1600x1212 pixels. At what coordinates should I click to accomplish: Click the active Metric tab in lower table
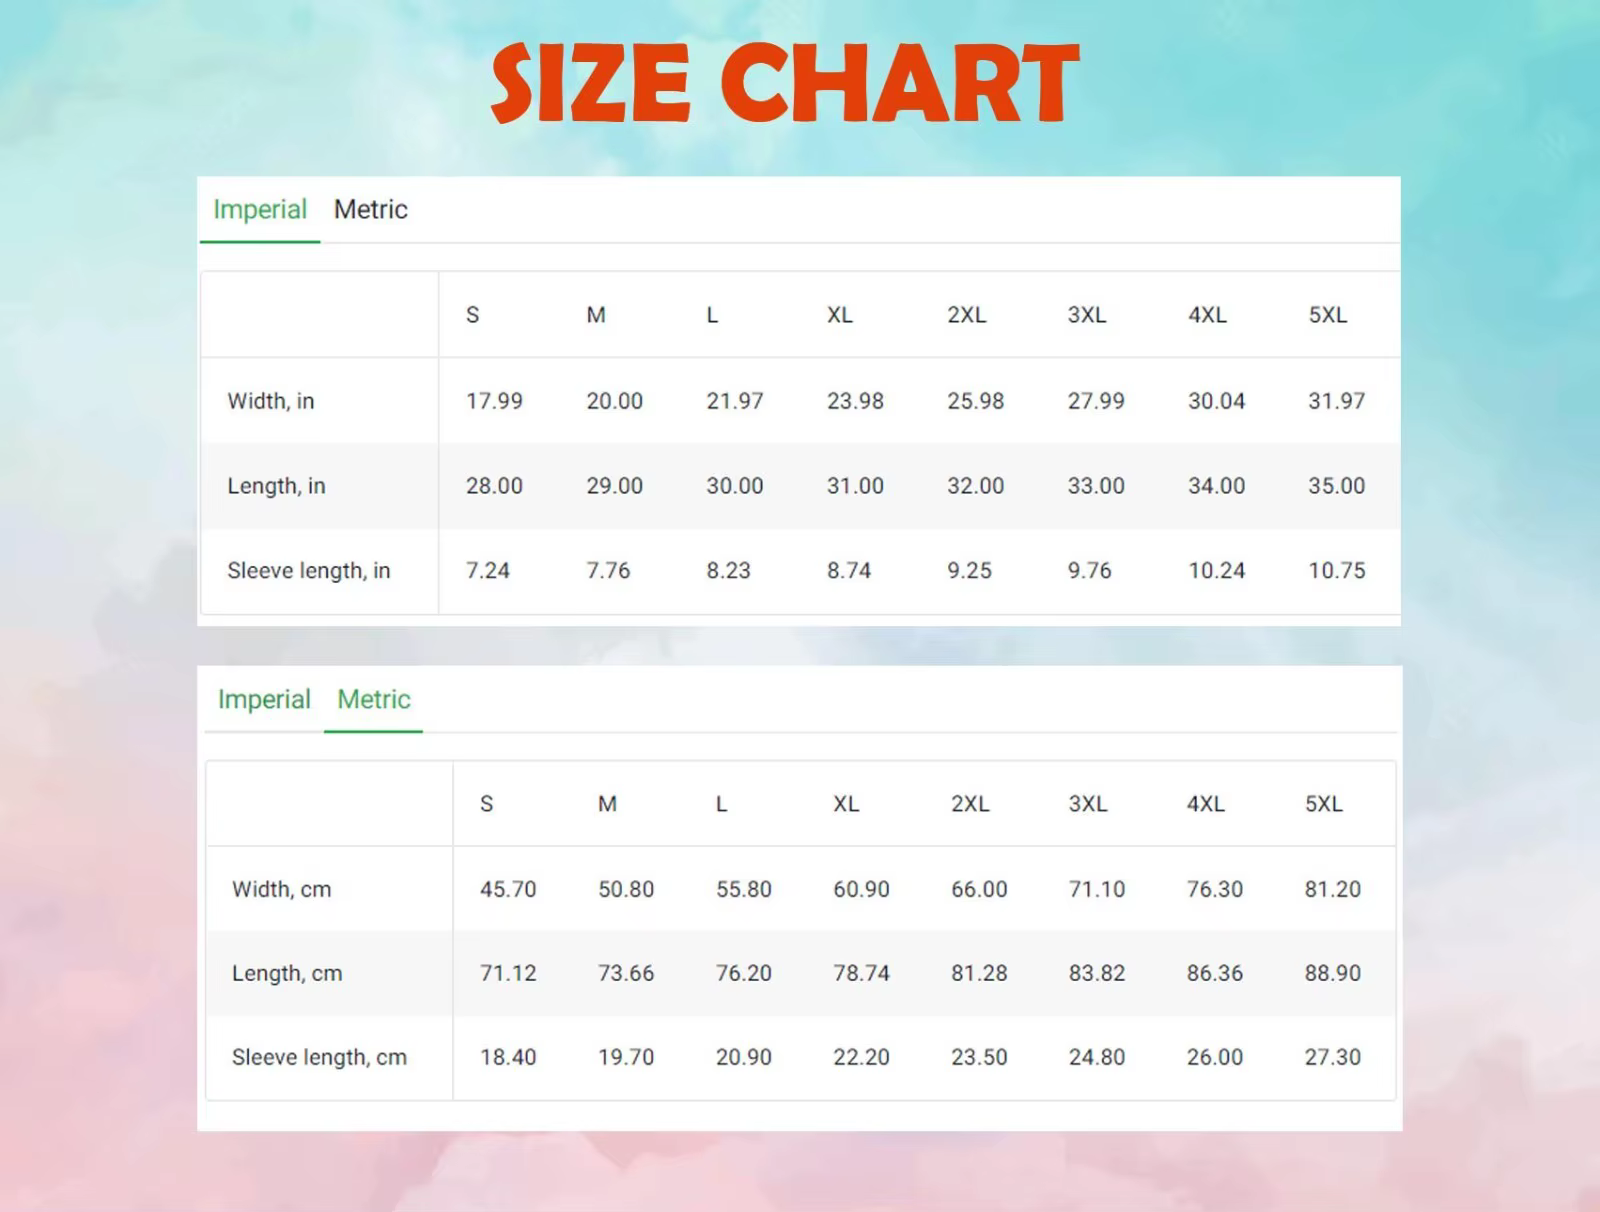coord(374,700)
